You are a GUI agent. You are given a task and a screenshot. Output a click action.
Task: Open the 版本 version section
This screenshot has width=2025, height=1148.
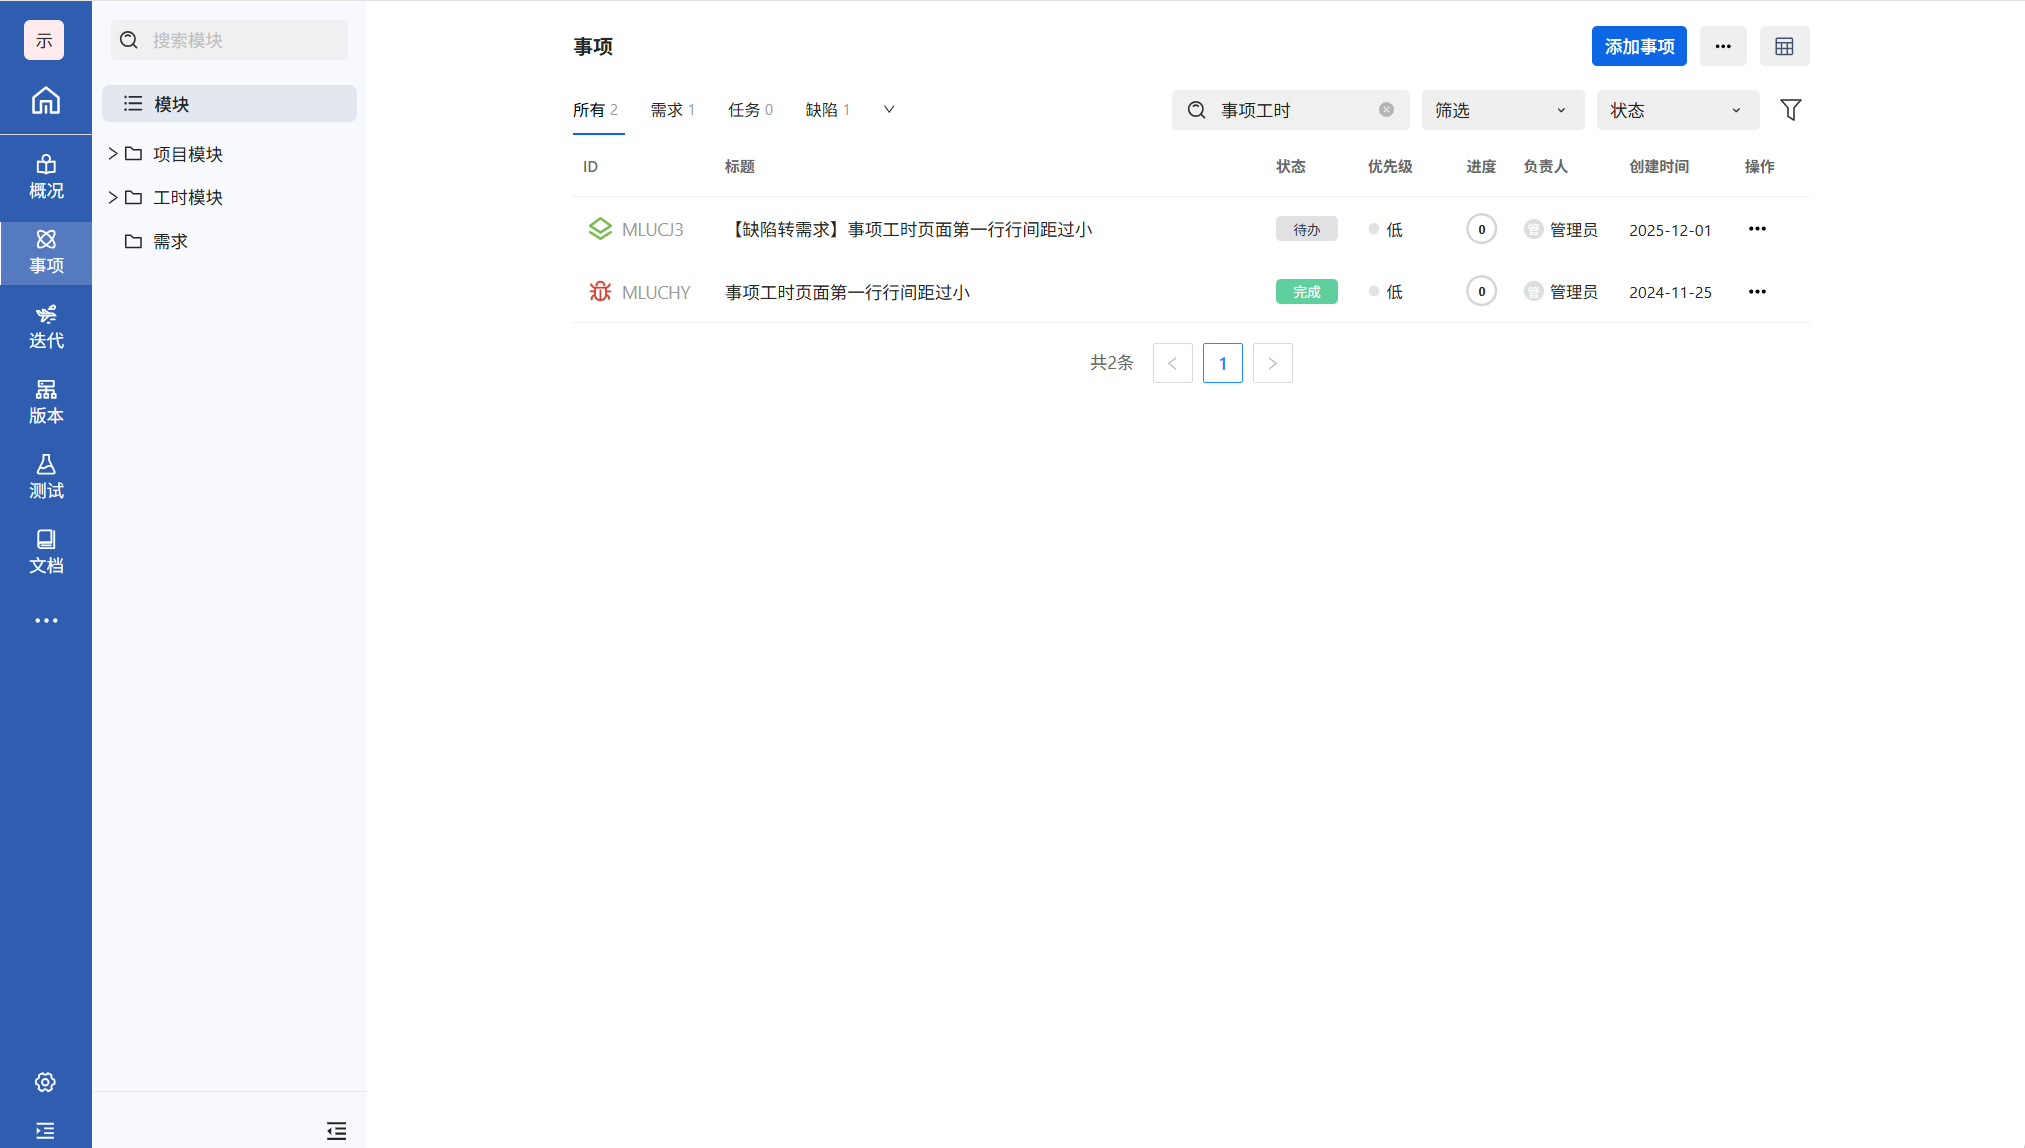[46, 402]
